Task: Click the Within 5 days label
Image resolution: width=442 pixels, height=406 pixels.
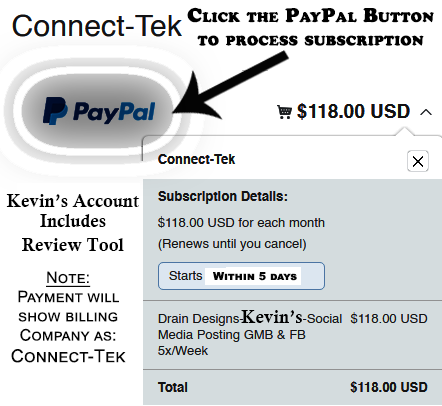Action: point(255,276)
